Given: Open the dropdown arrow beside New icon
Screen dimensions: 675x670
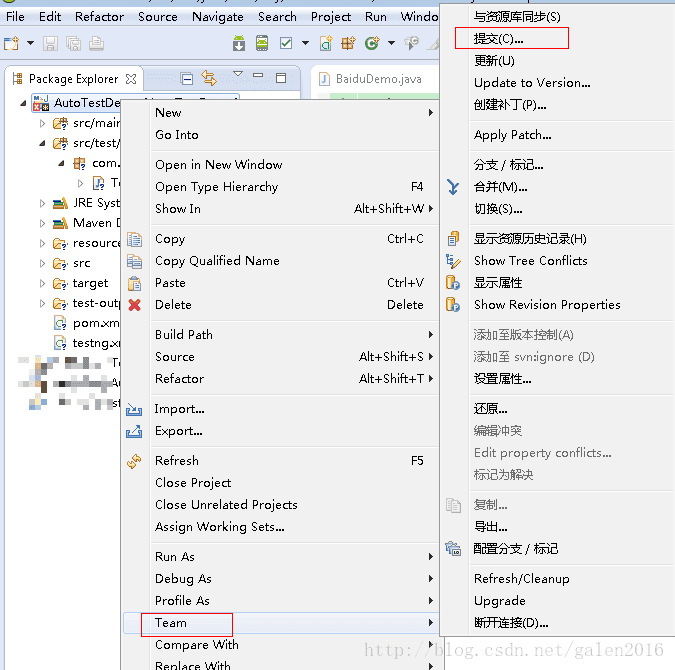Looking at the screenshot, I should [x=30, y=43].
